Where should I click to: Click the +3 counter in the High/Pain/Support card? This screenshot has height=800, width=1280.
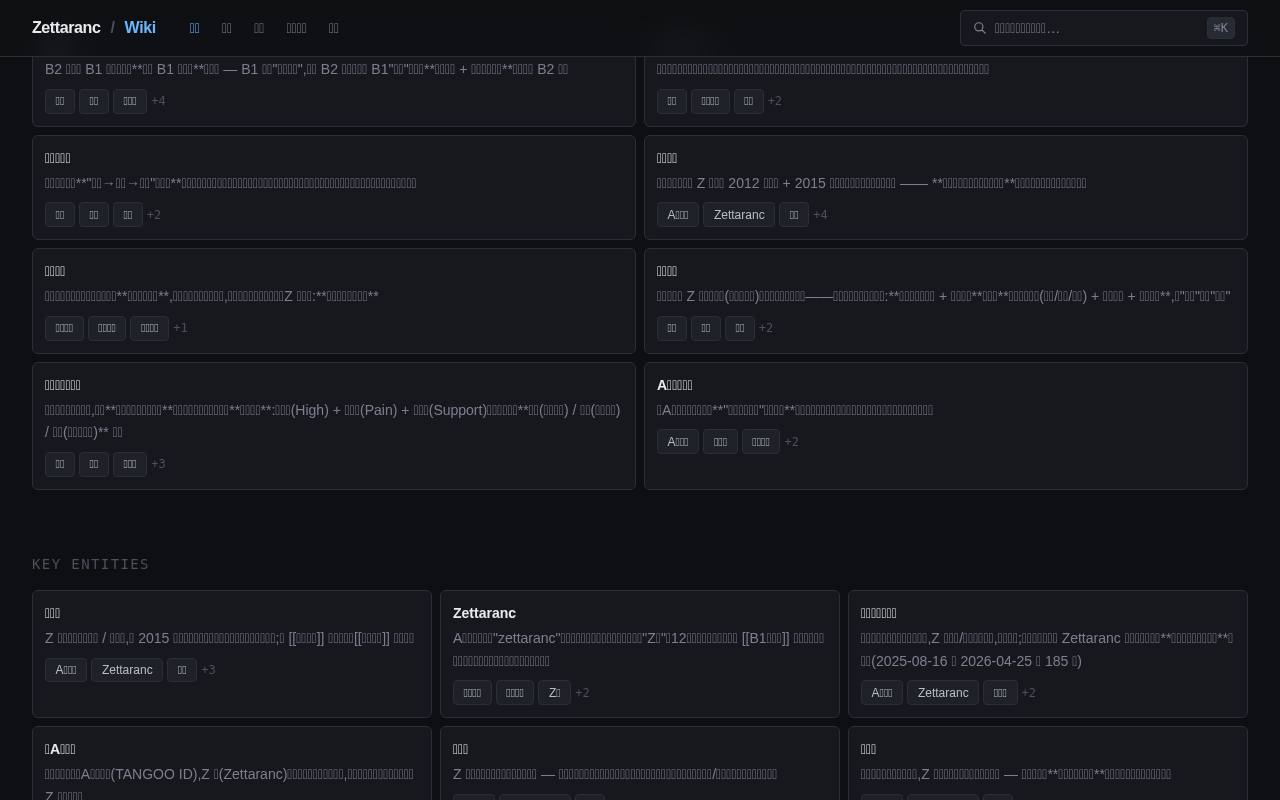[x=158, y=464]
